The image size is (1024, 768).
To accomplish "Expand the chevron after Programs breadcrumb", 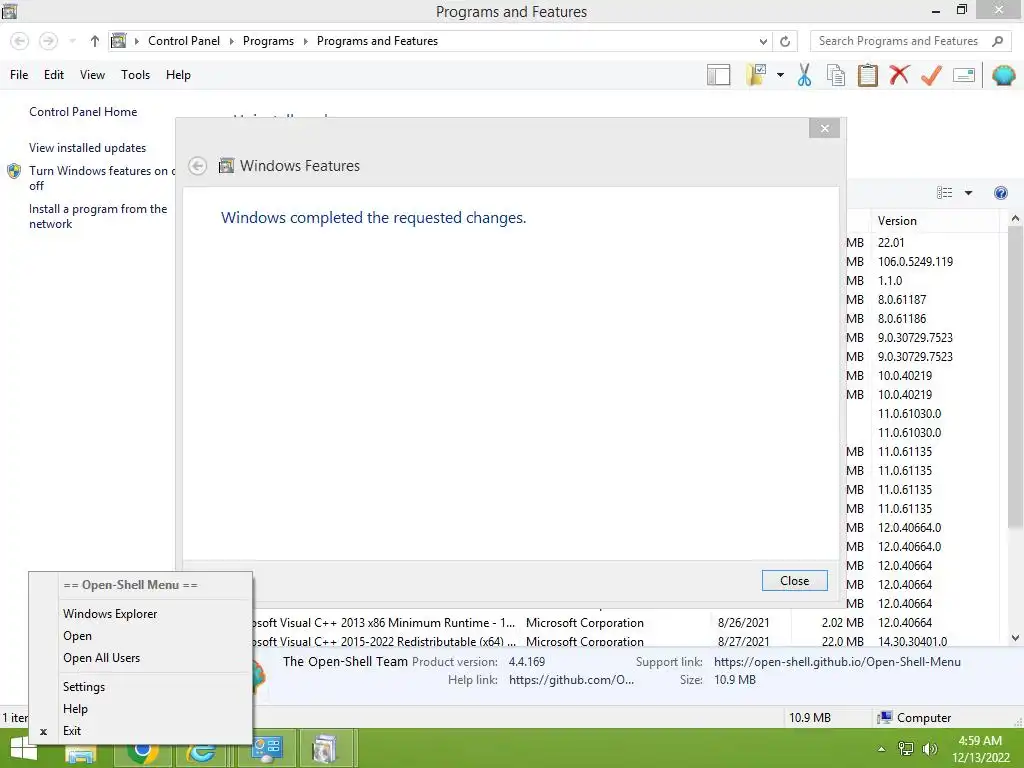I will pos(305,41).
